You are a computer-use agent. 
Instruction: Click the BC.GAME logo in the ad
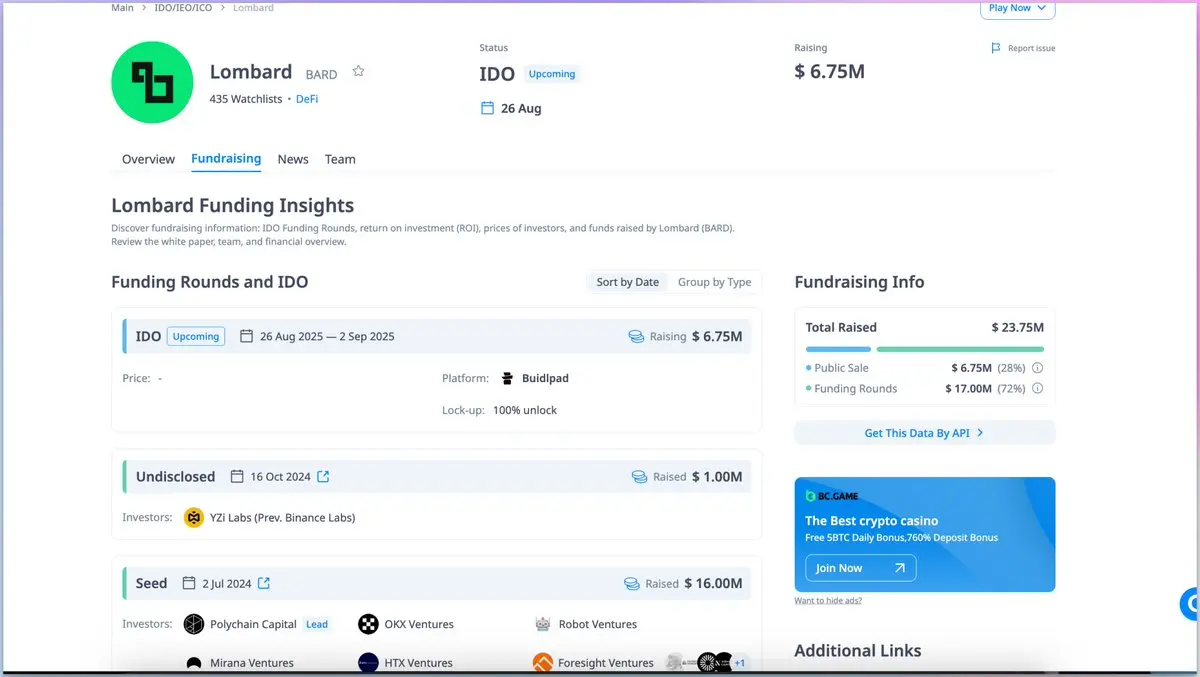pyautogui.click(x=833, y=496)
